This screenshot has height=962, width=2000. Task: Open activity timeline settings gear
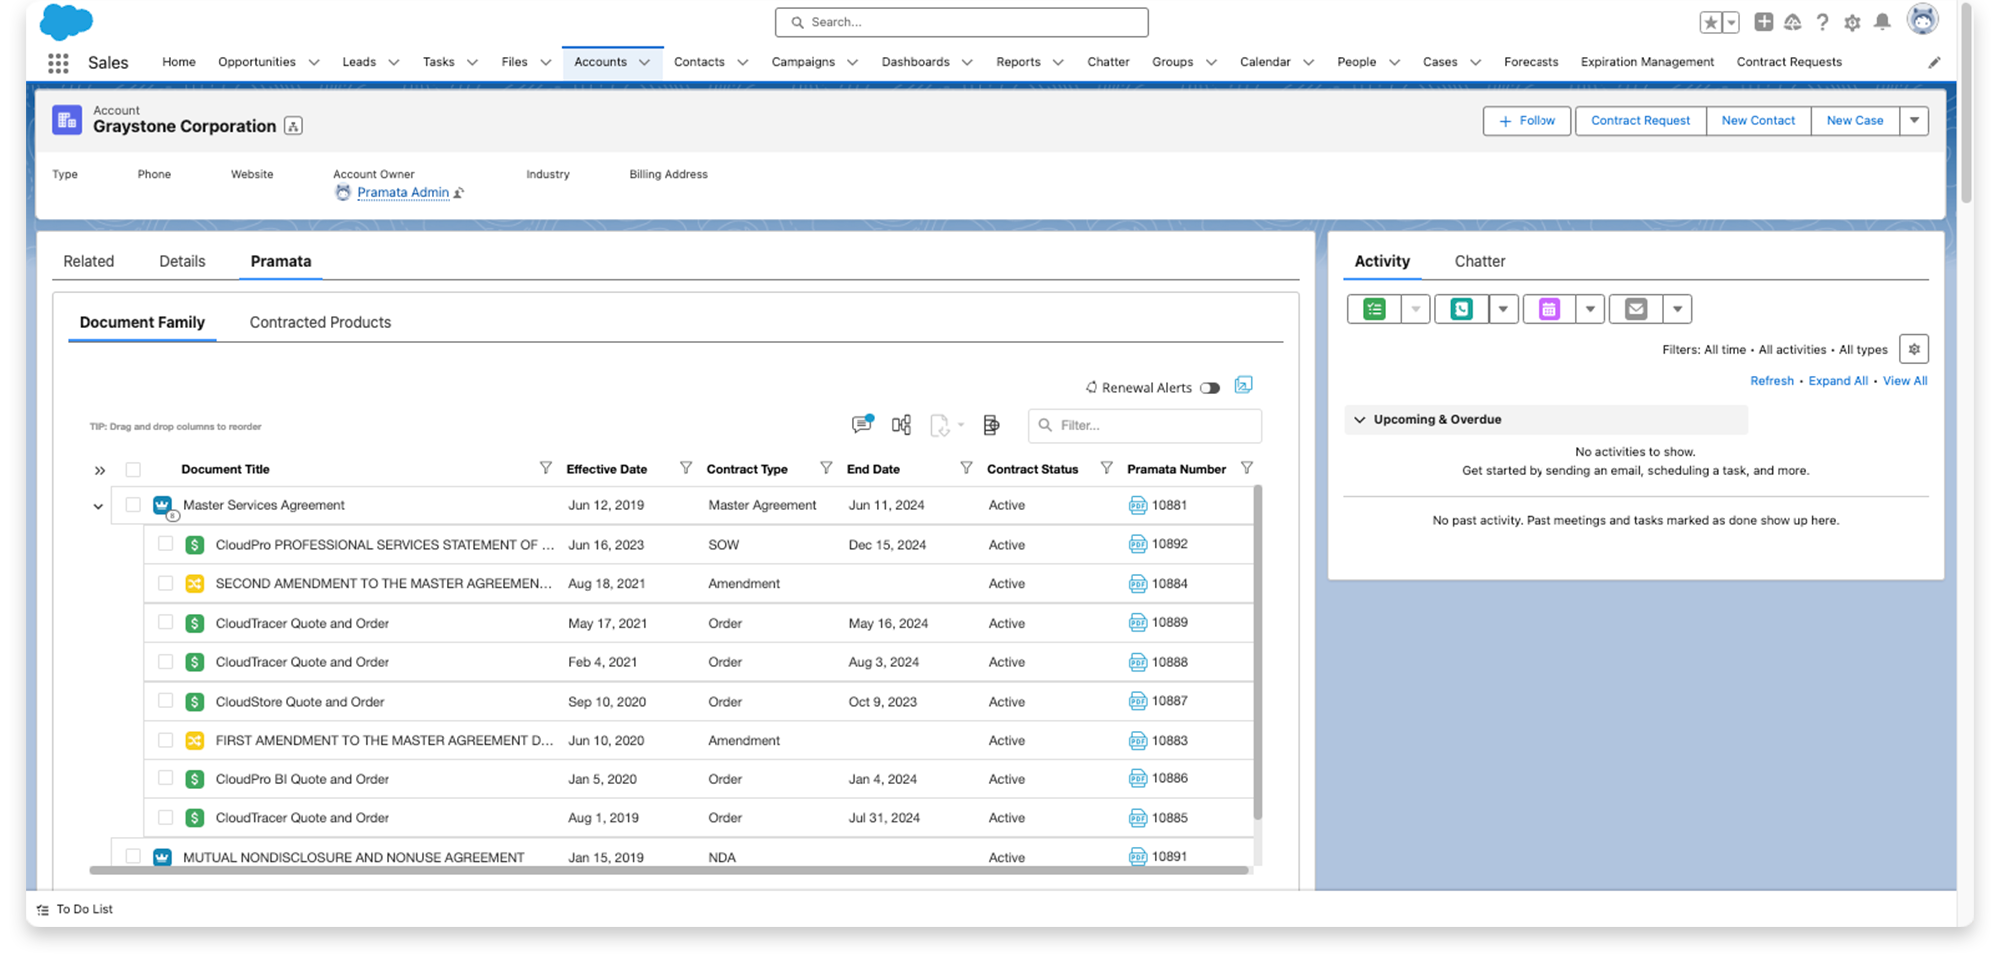(x=1914, y=349)
